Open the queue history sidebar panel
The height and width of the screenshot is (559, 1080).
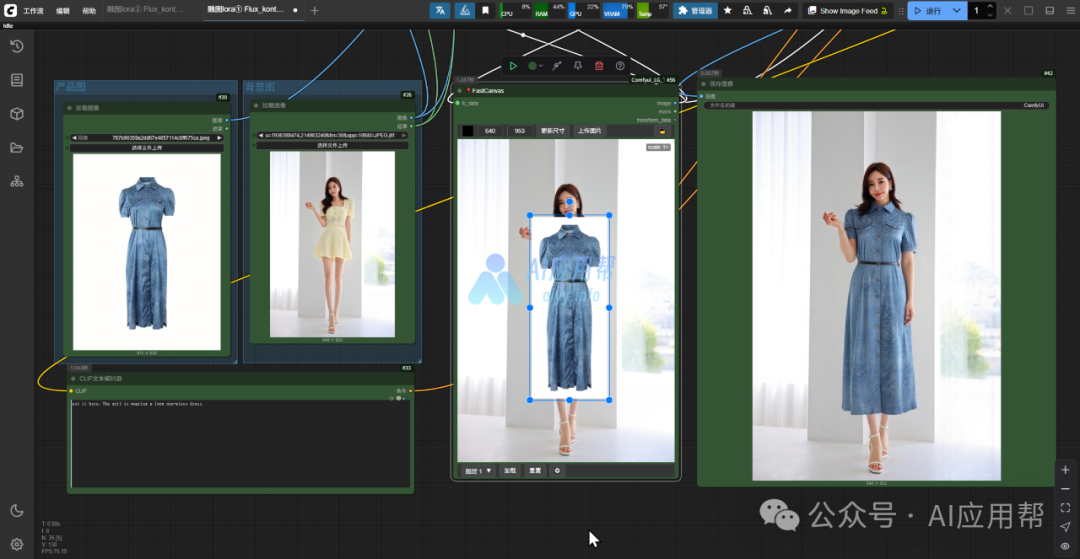(x=16, y=46)
